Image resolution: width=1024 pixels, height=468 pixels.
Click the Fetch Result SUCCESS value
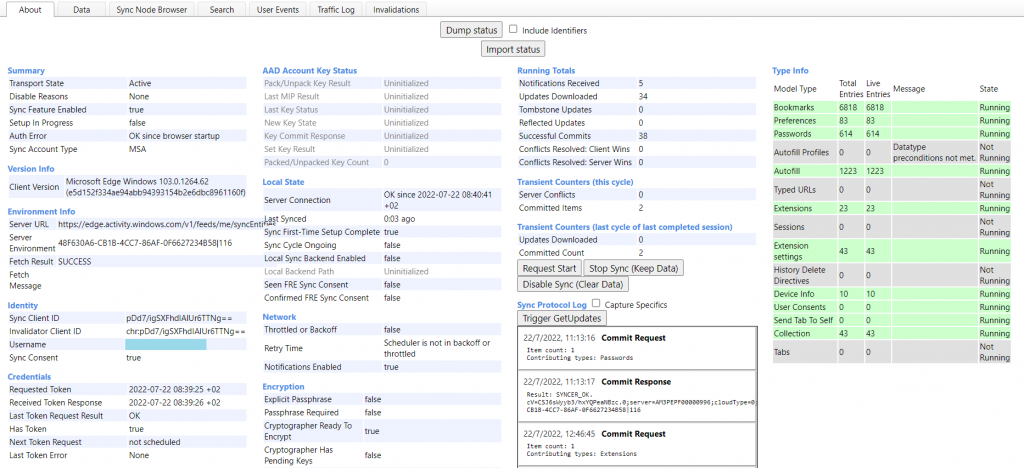click(74, 261)
